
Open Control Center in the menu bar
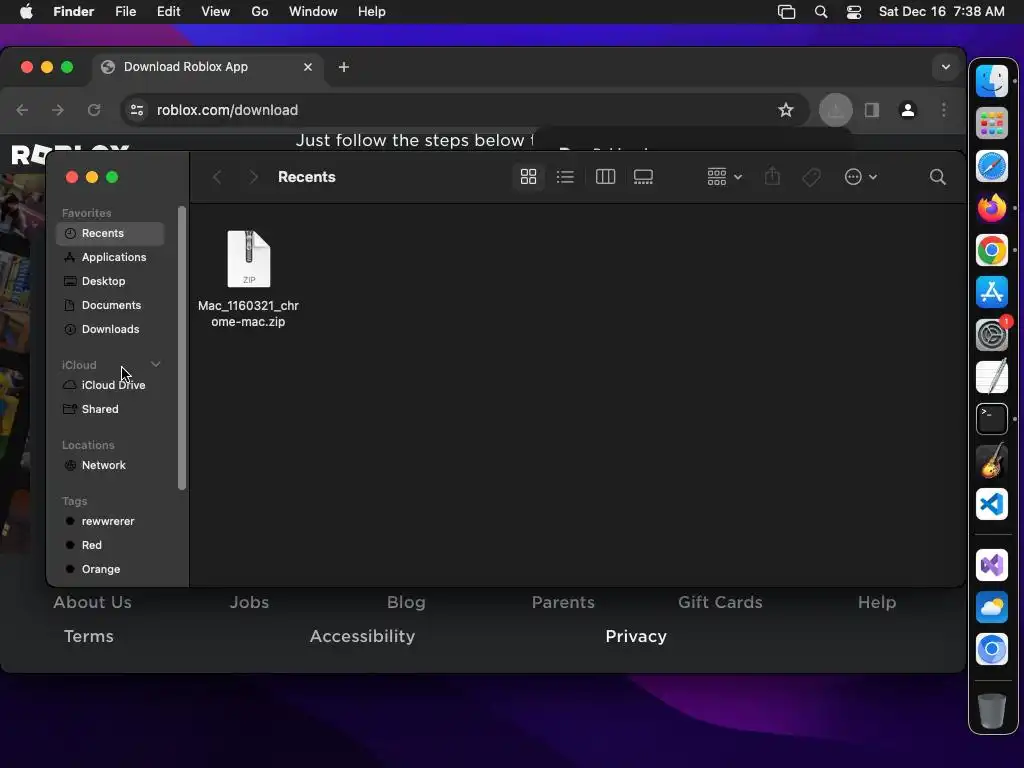pyautogui.click(x=854, y=12)
